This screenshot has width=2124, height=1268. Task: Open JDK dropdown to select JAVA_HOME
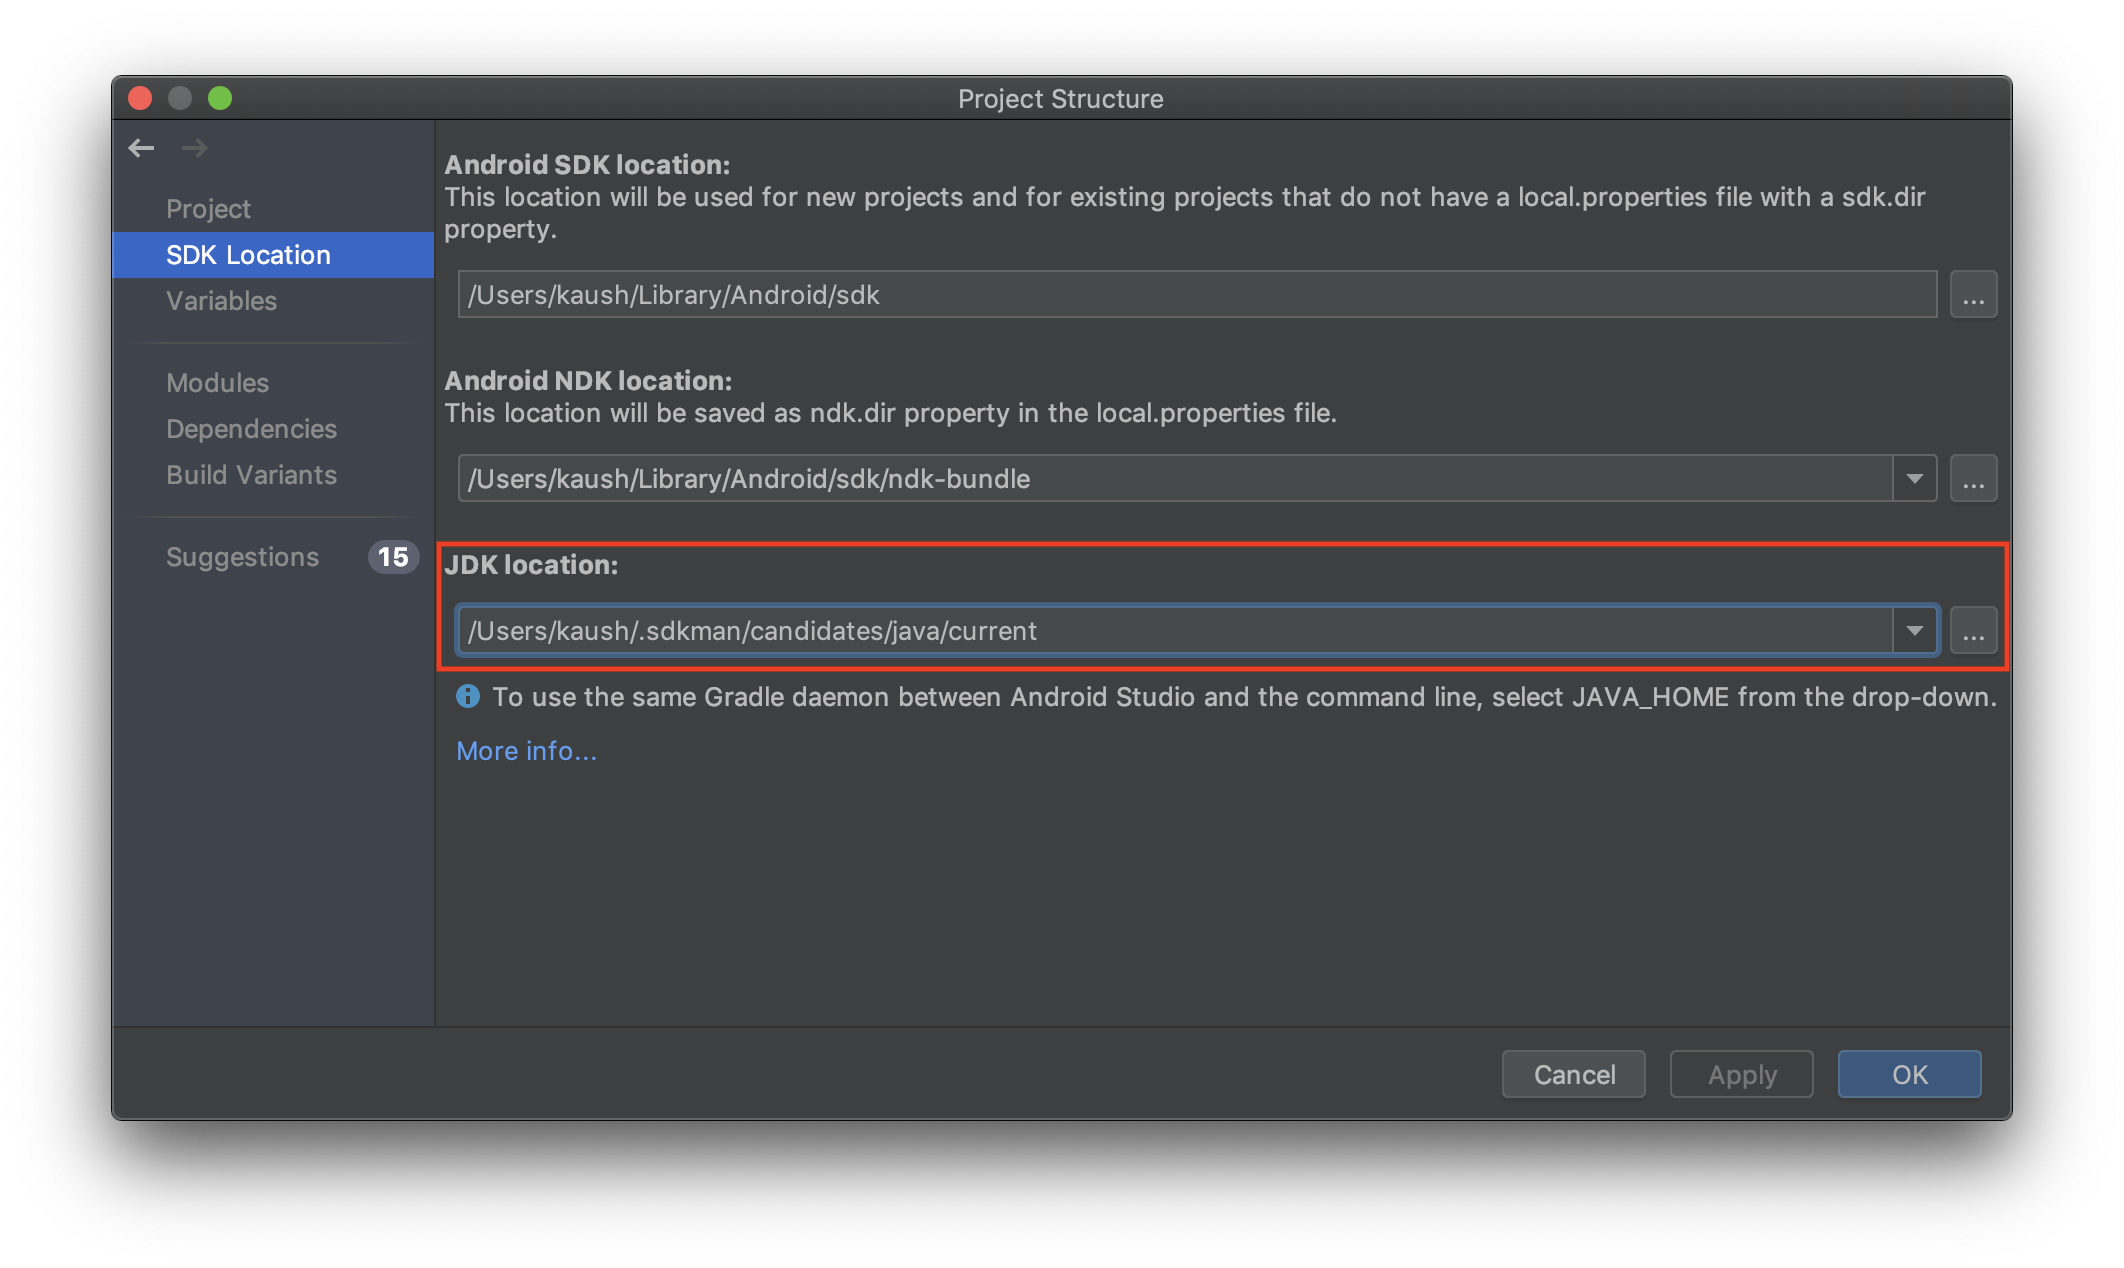[x=1913, y=630]
